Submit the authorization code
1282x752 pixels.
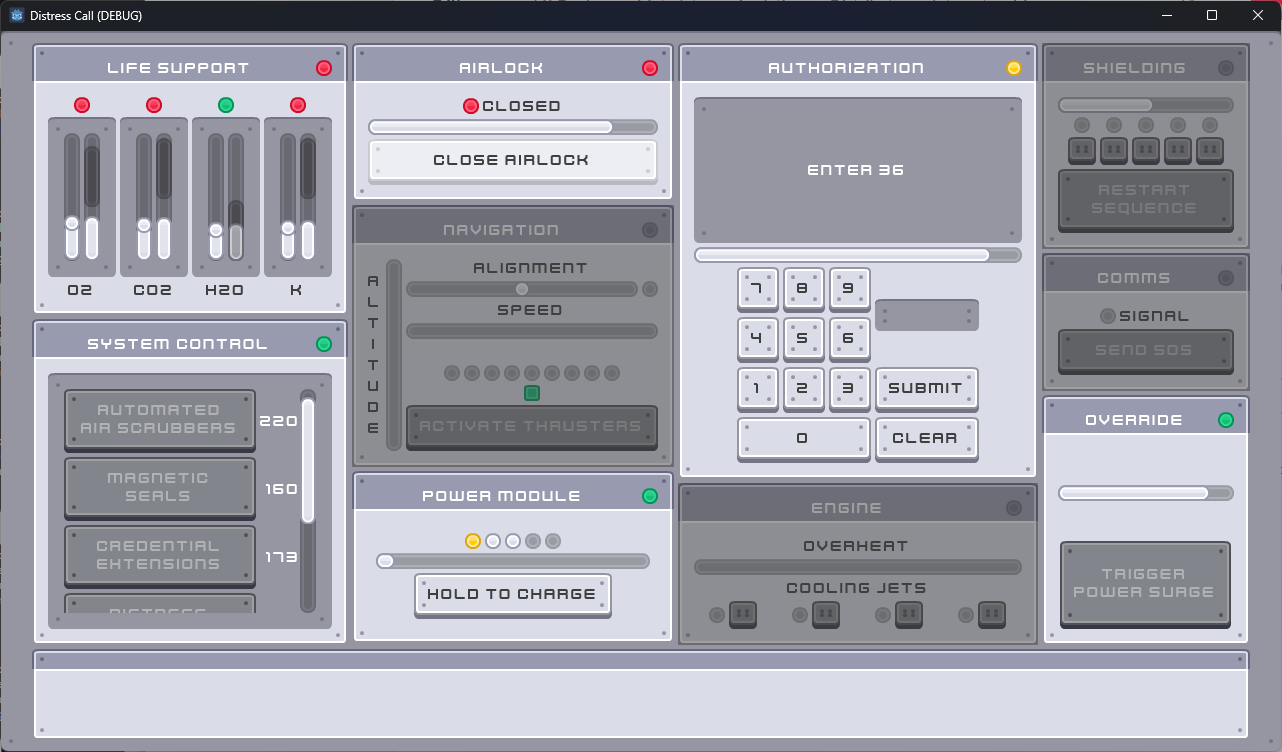pos(926,389)
